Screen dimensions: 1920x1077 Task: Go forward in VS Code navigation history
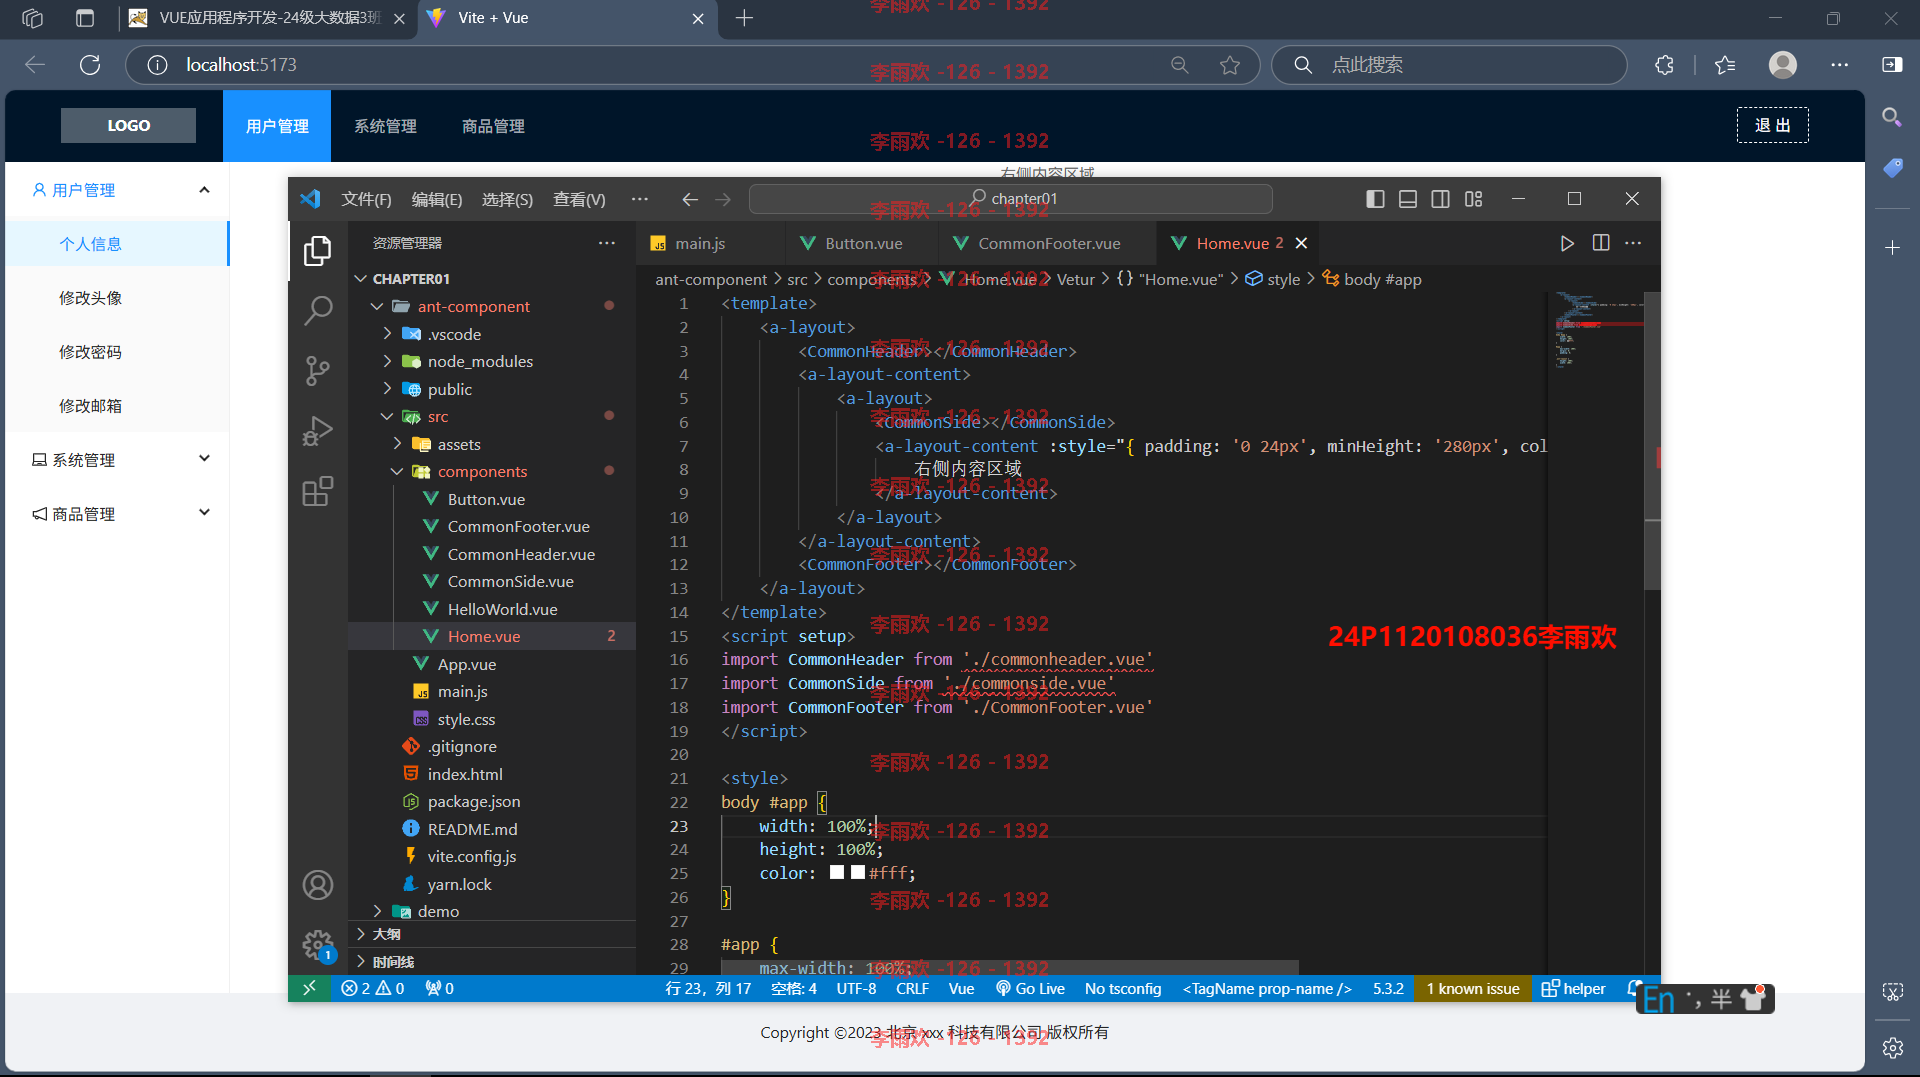pyautogui.click(x=723, y=199)
